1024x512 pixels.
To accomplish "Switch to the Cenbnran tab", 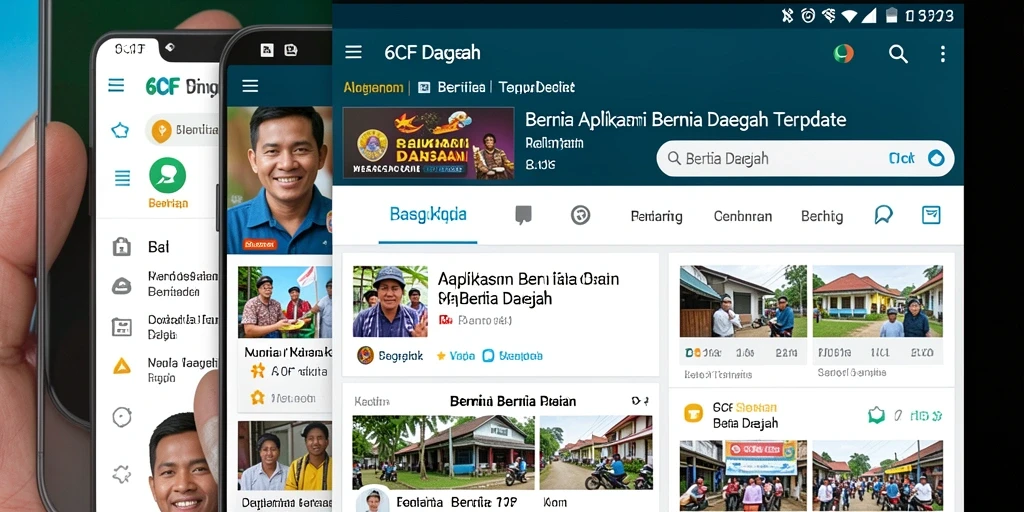I will pos(743,216).
